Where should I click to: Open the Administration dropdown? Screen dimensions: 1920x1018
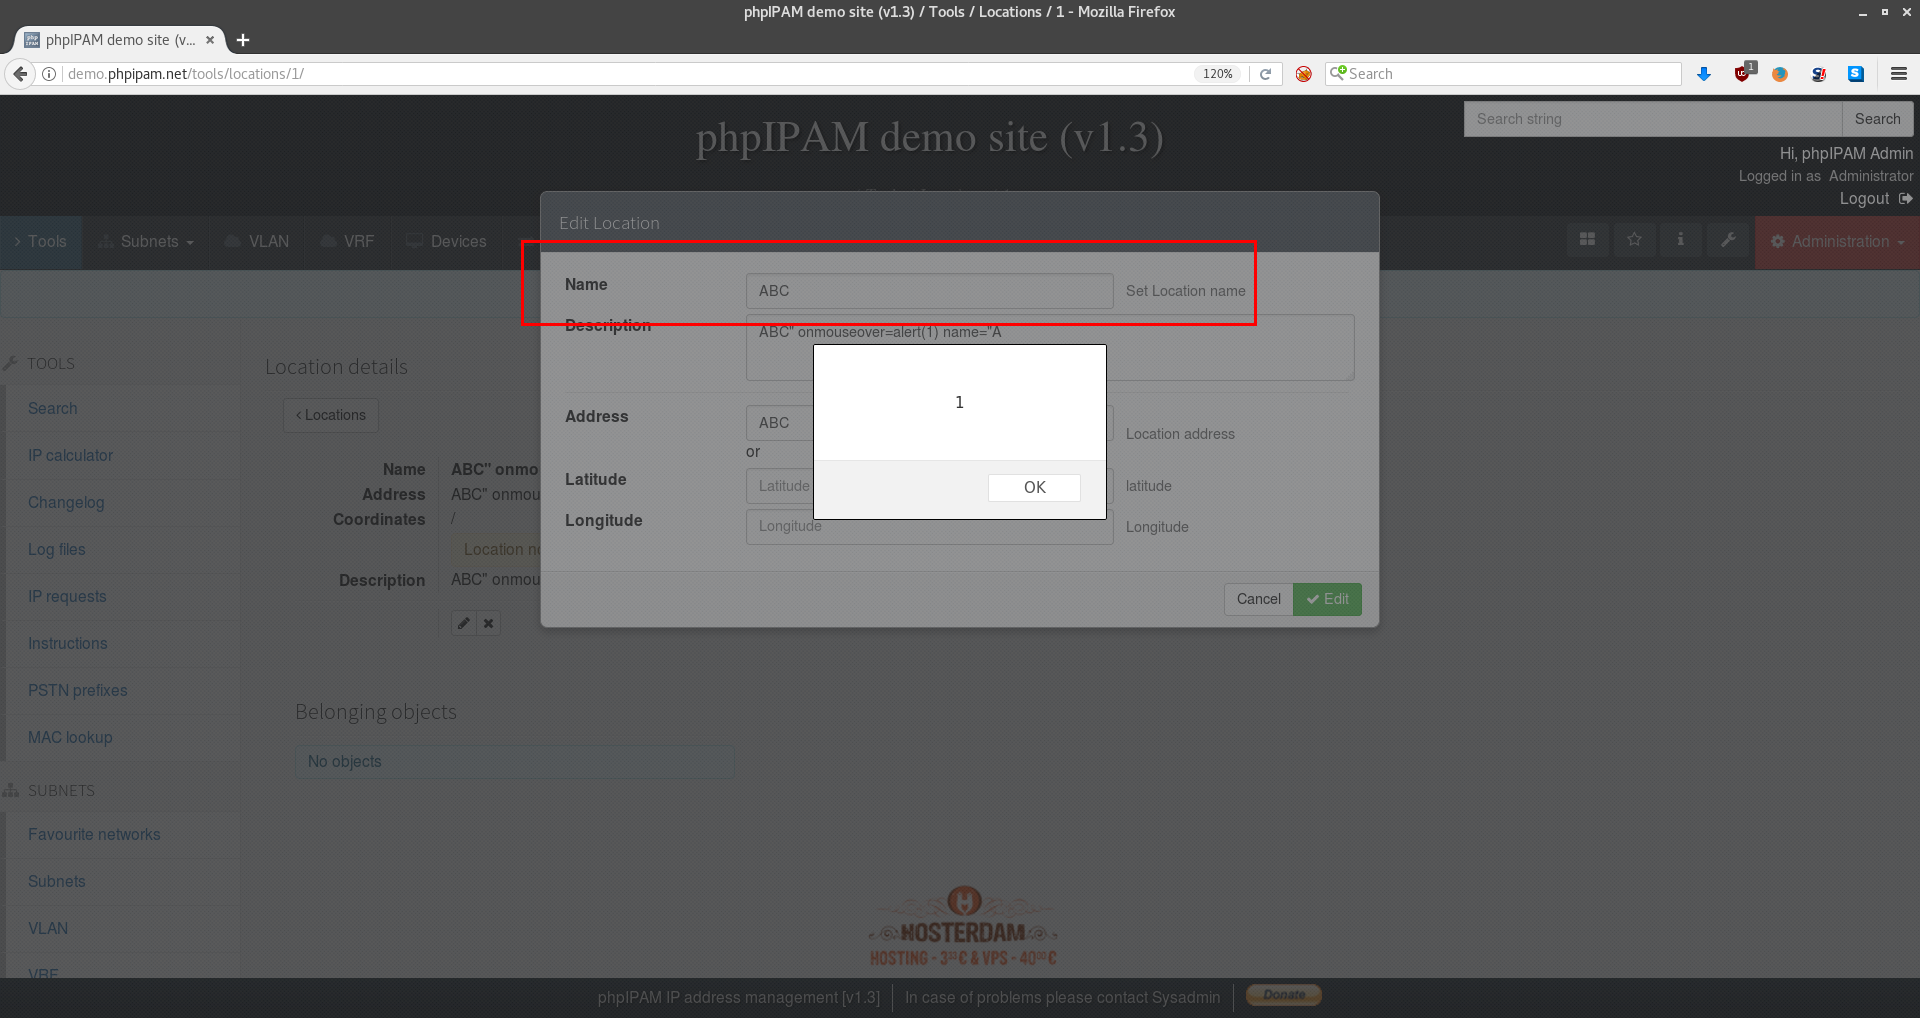point(1836,241)
